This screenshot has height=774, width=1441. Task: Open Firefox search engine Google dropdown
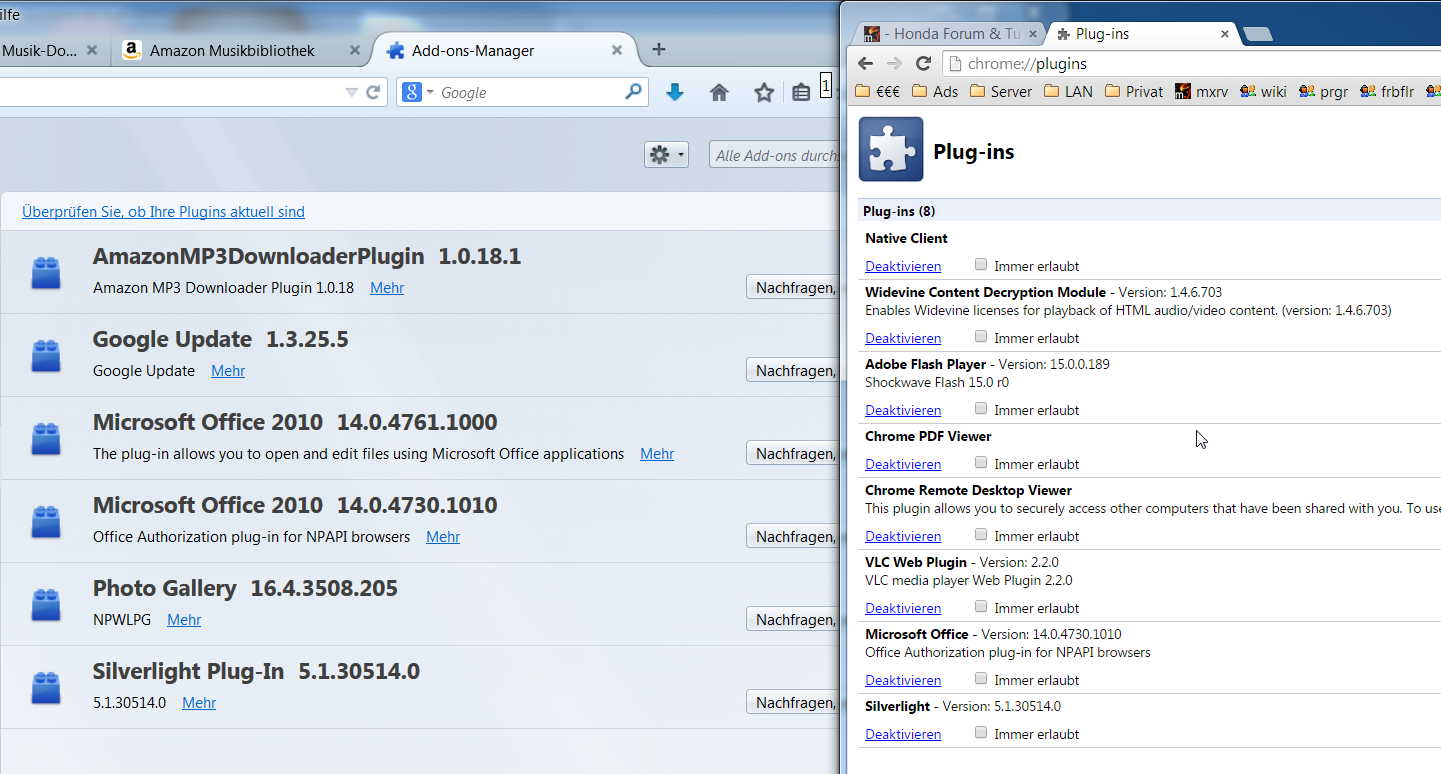[x=418, y=92]
